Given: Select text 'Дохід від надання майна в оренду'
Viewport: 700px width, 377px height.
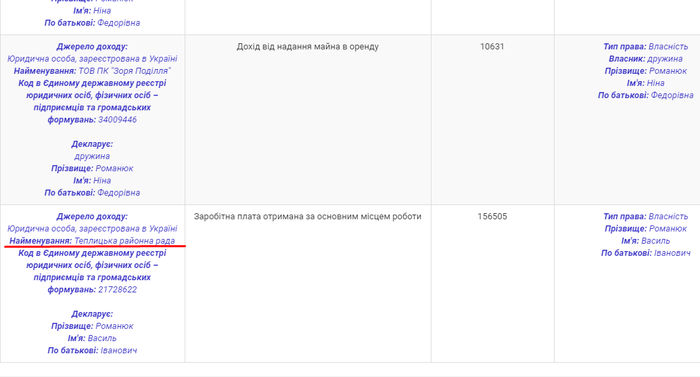Looking at the screenshot, I should pyautogui.click(x=308, y=46).
